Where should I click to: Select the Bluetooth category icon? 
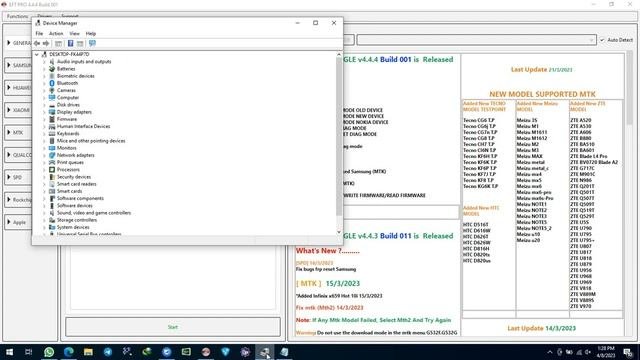(x=52, y=83)
